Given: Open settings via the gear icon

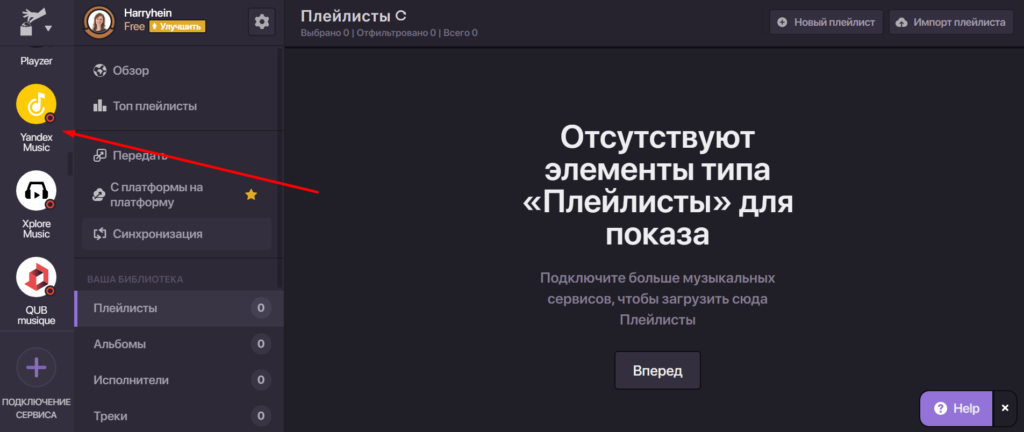Looking at the screenshot, I should [x=262, y=21].
